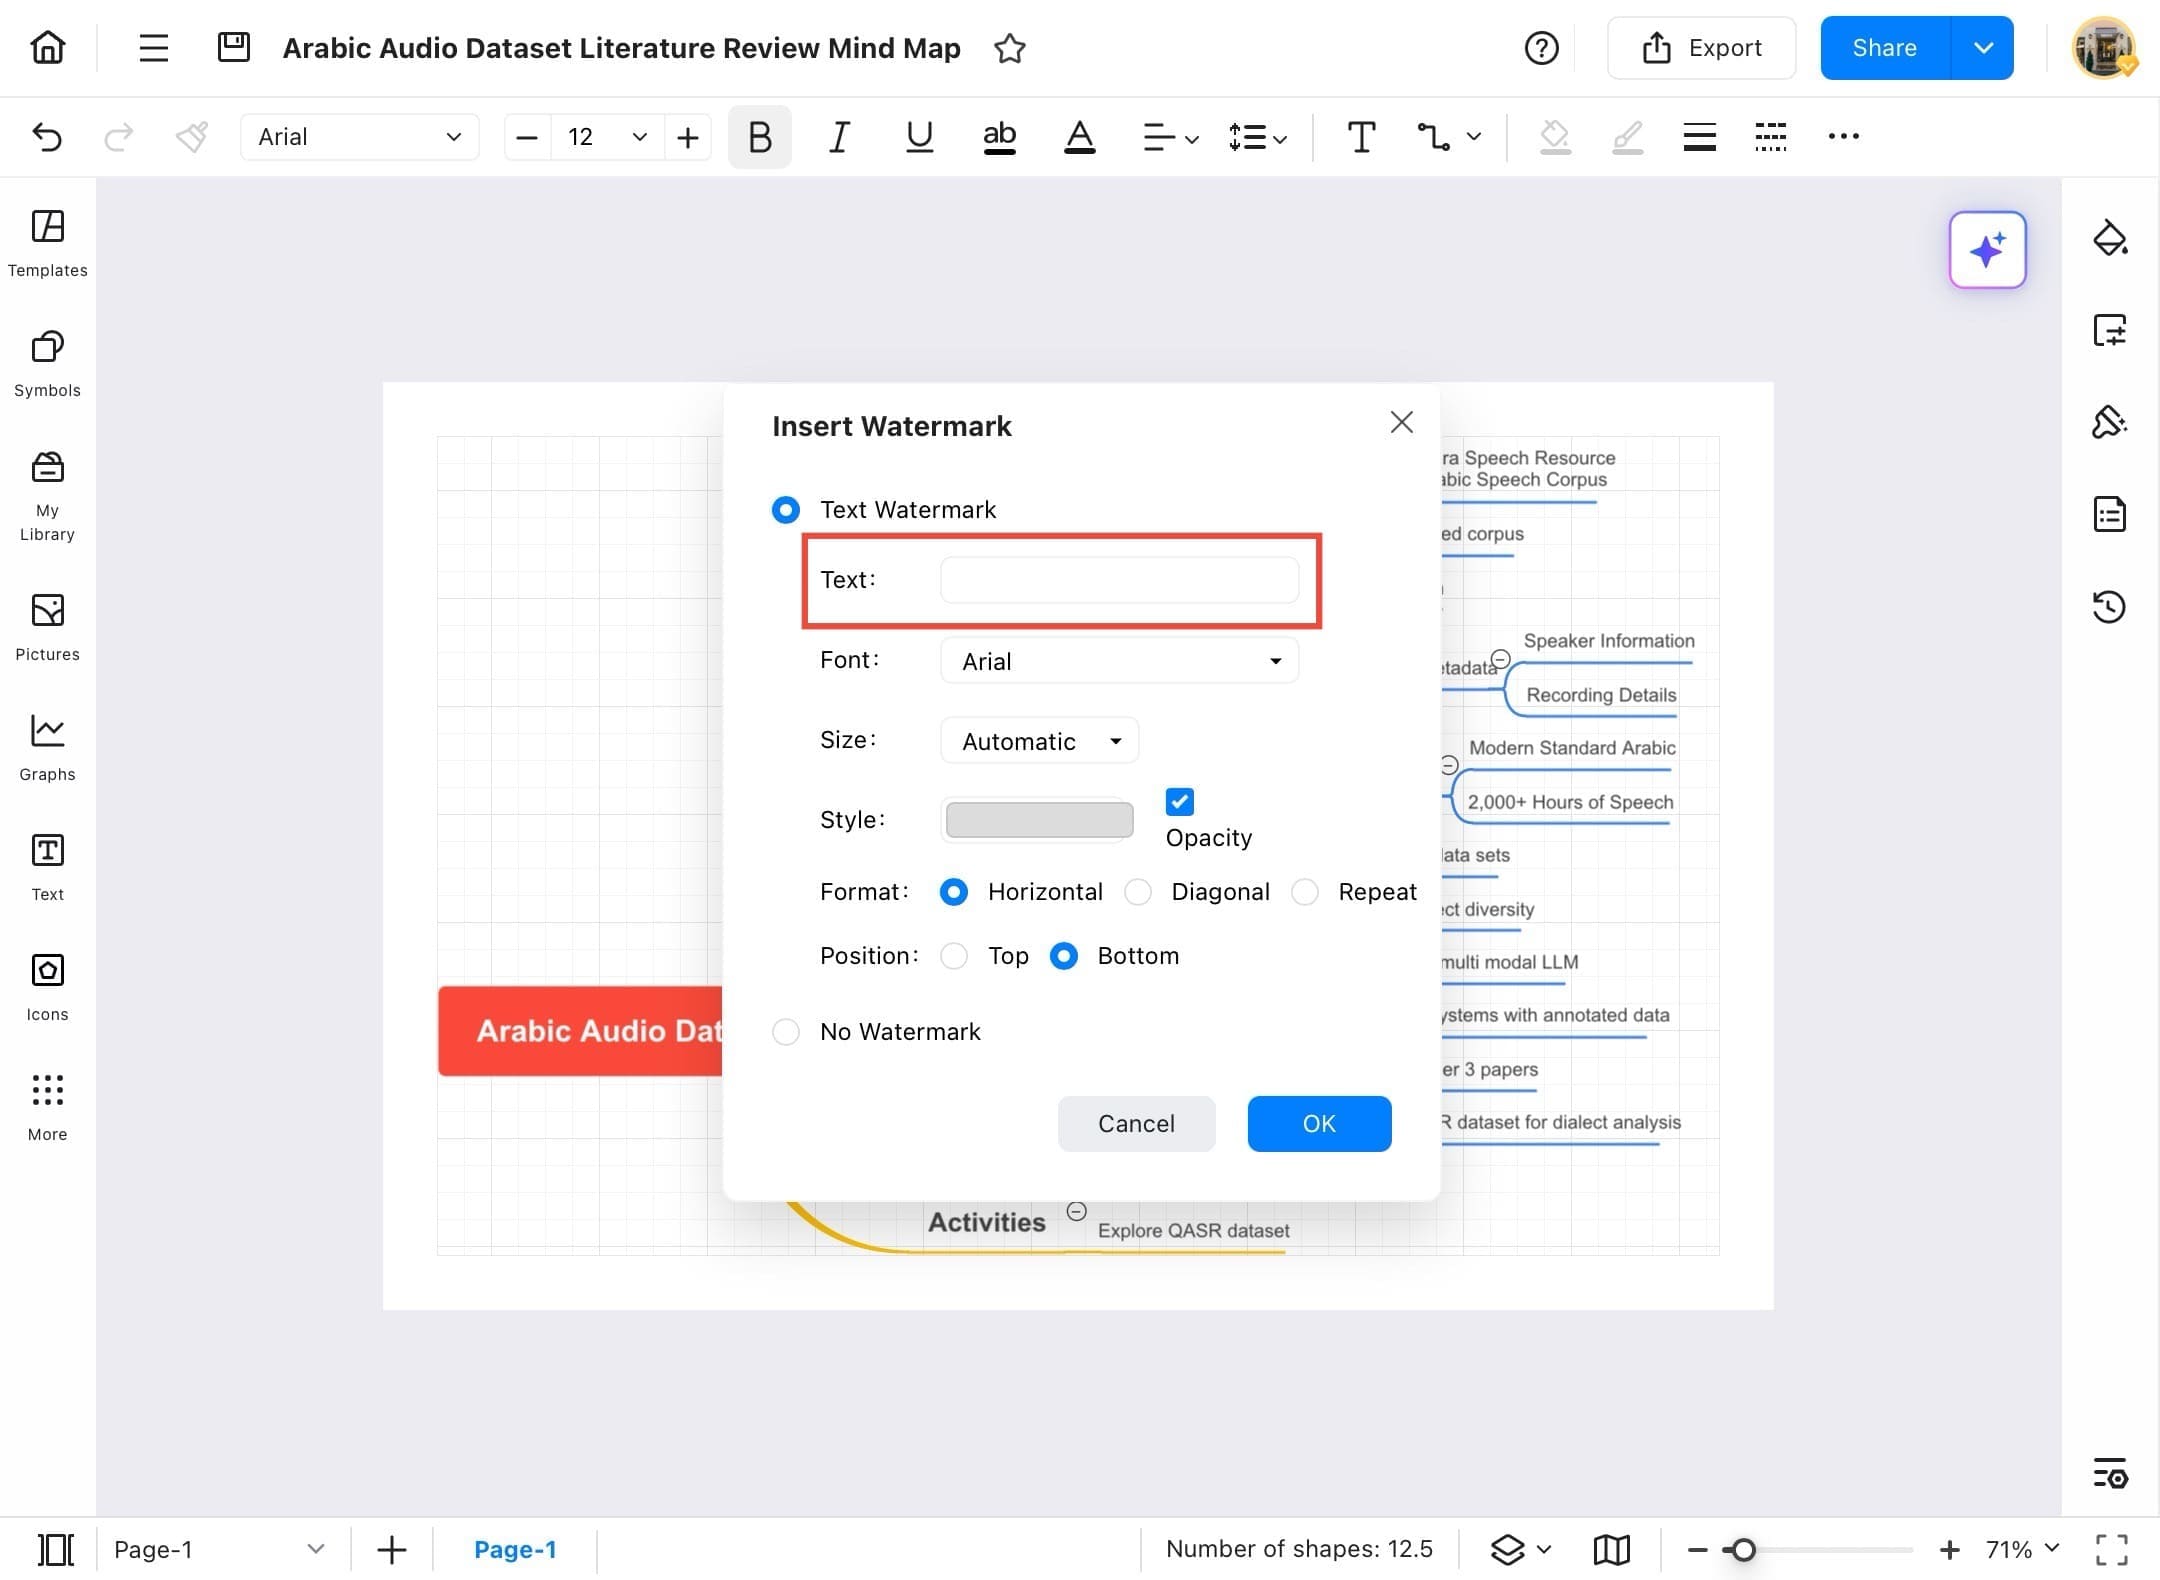The image size is (2160, 1580).
Task: Switch to the Page-1 tab
Action: 516,1549
